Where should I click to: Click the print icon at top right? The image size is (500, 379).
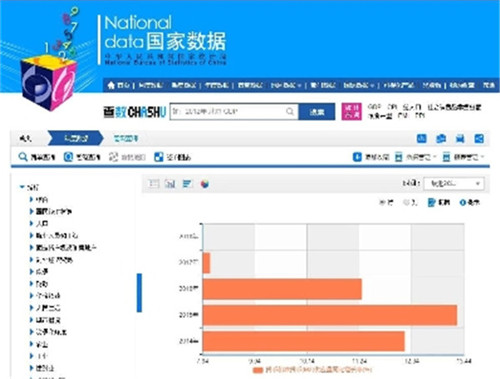click(x=460, y=139)
